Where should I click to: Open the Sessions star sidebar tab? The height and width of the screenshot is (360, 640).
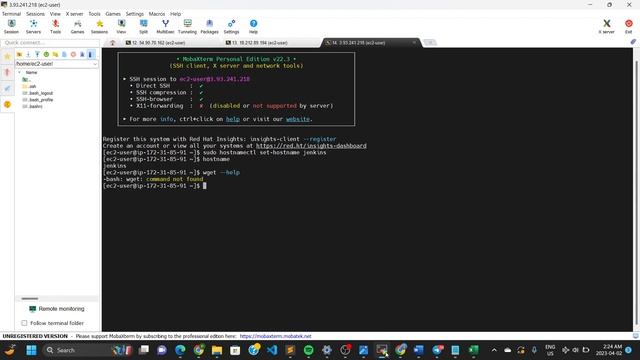point(7,56)
